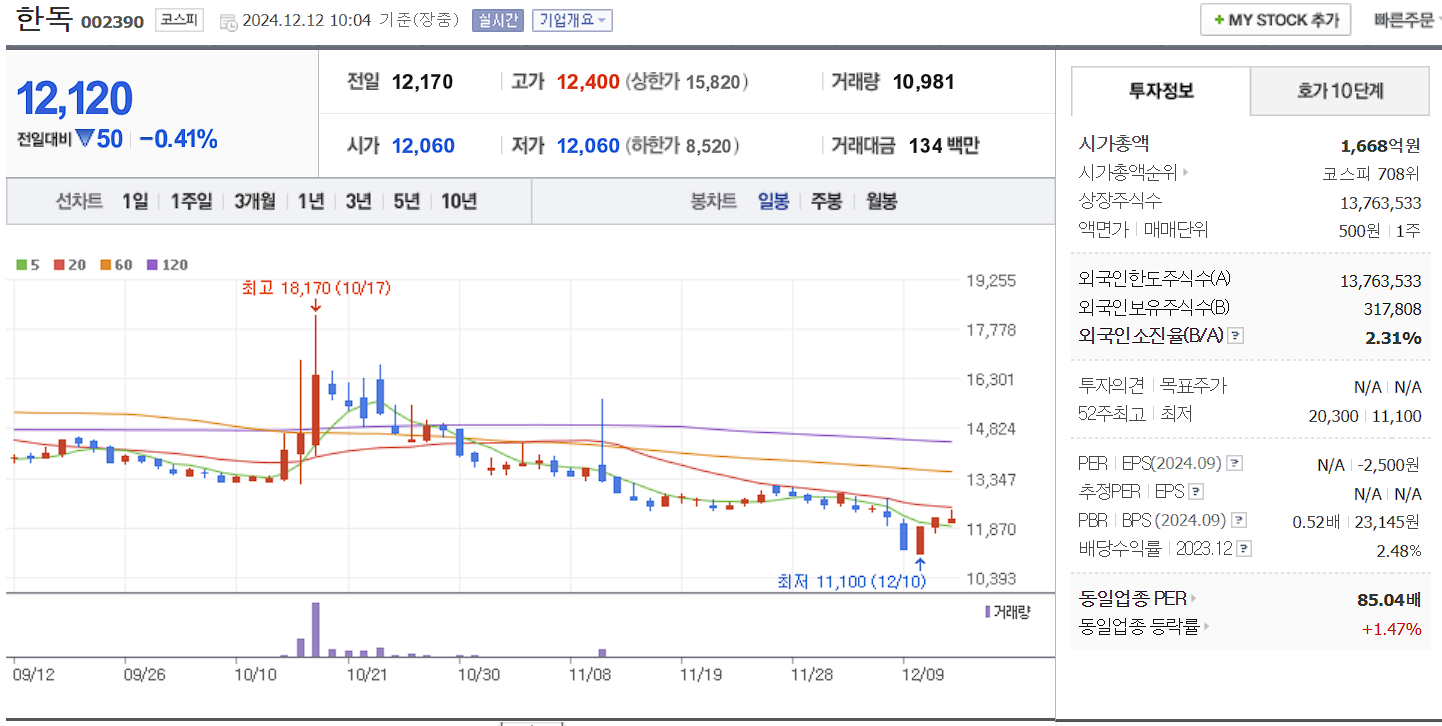Click the 배당수익률 2023.12 help icon
Screen dimensions: 1442x726
1244,549
